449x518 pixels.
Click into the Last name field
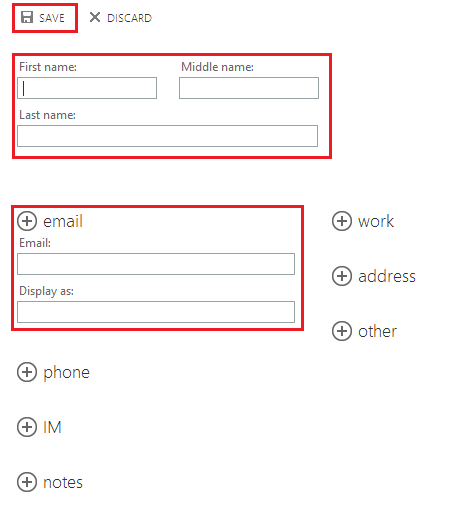[x=167, y=136]
